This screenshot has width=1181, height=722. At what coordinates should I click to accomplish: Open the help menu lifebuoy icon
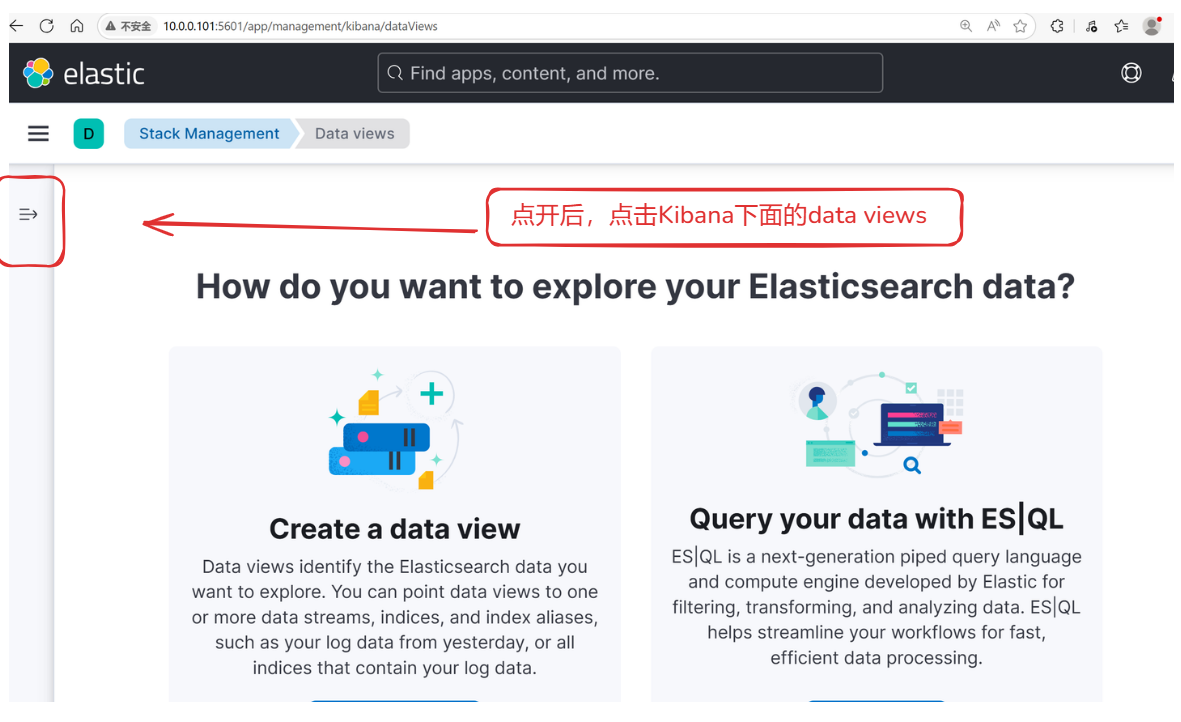pos(1131,73)
